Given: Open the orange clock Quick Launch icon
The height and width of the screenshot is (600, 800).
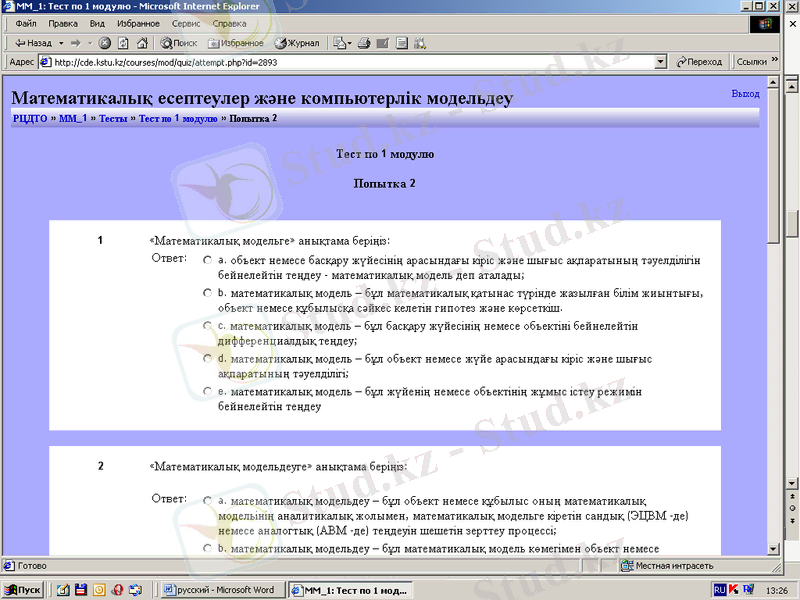Looking at the screenshot, I should pyautogui.click(x=99, y=590).
